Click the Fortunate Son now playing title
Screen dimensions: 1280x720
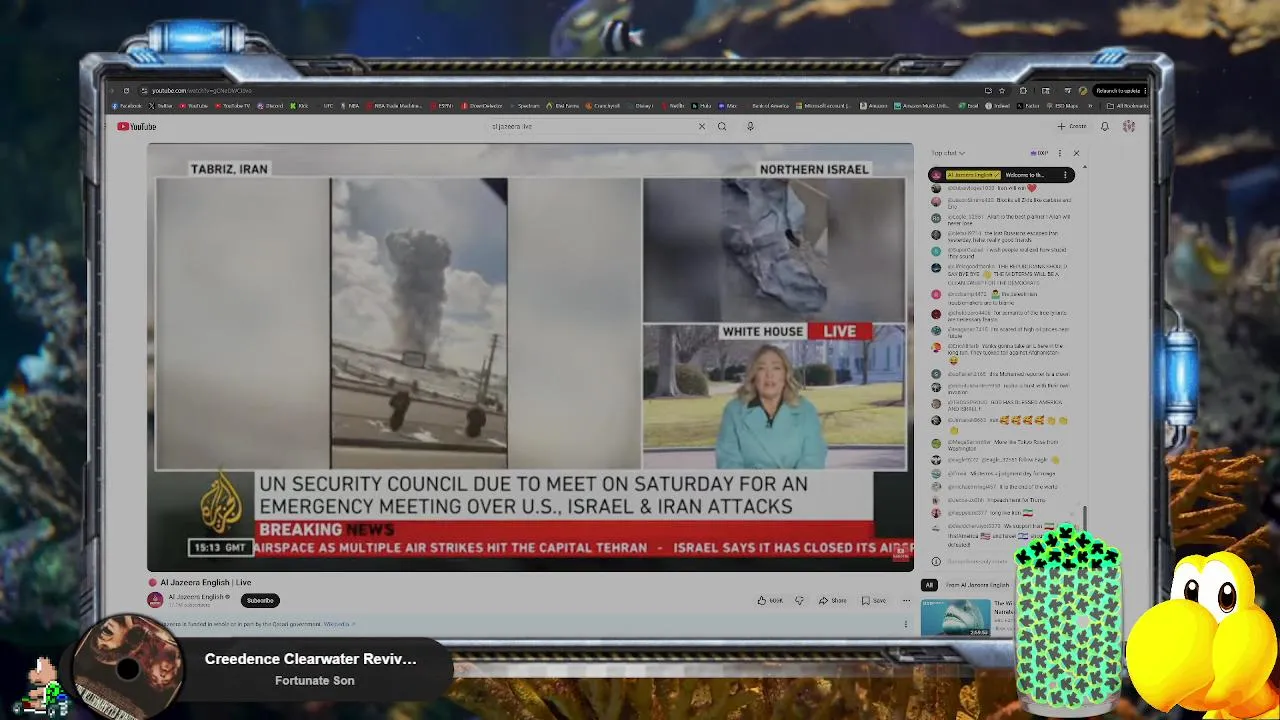click(x=315, y=680)
